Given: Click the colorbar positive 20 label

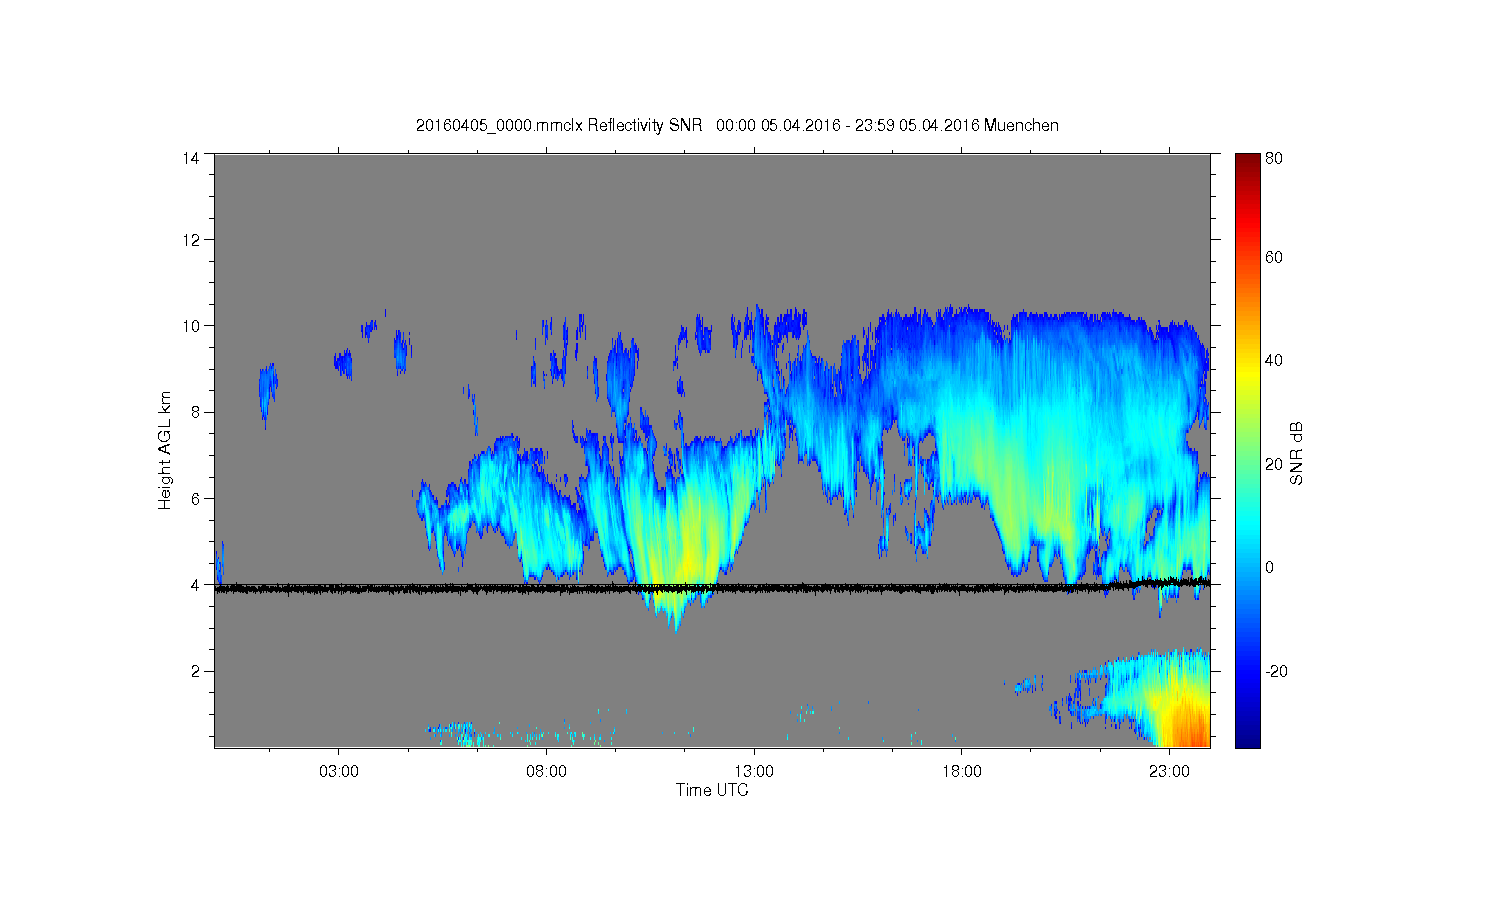Looking at the screenshot, I should tap(1274, 464).
